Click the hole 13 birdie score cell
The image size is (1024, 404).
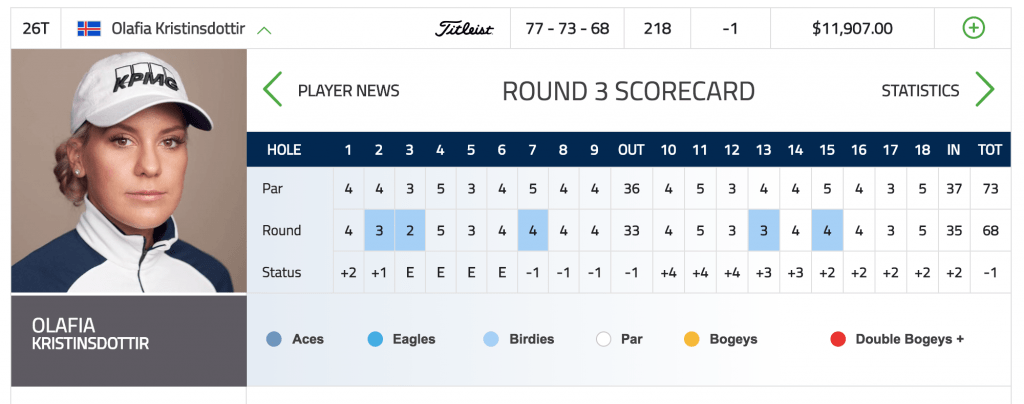(x=763, y=230)
